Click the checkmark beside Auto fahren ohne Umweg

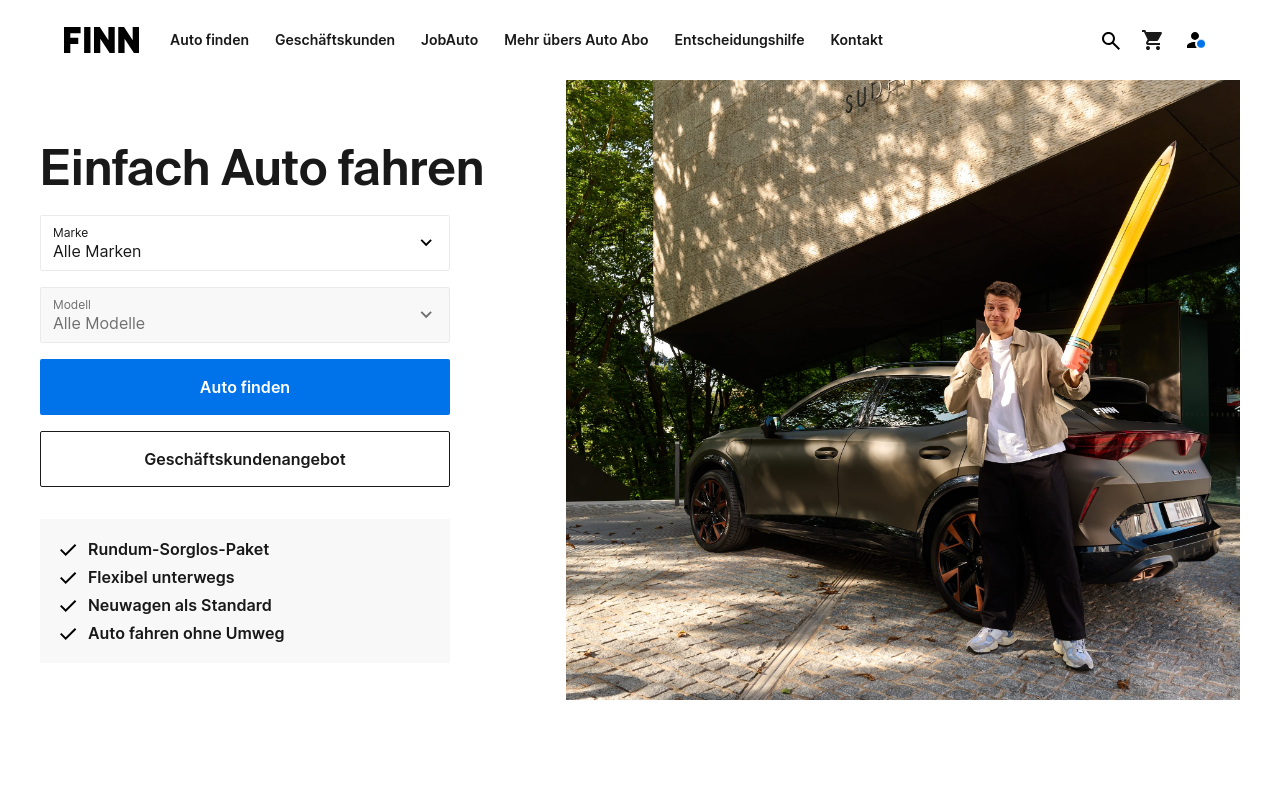coord(68,633)
